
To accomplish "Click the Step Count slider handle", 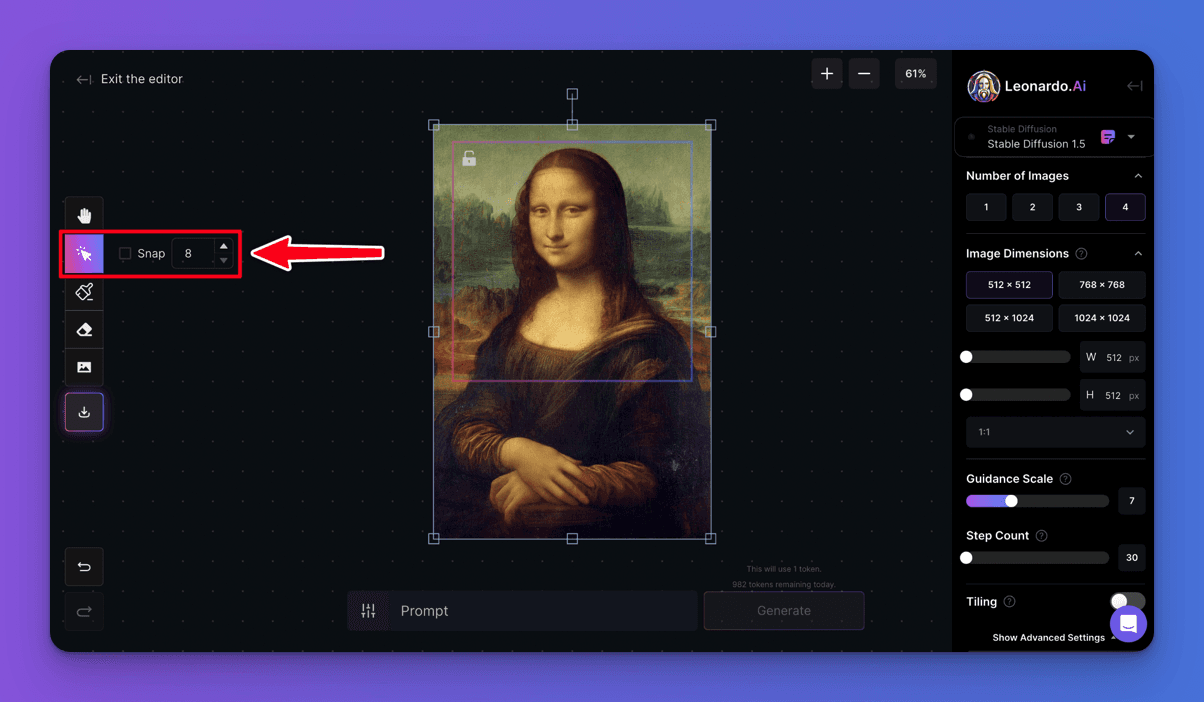I will pyautogui.click(x=966, y=558).
